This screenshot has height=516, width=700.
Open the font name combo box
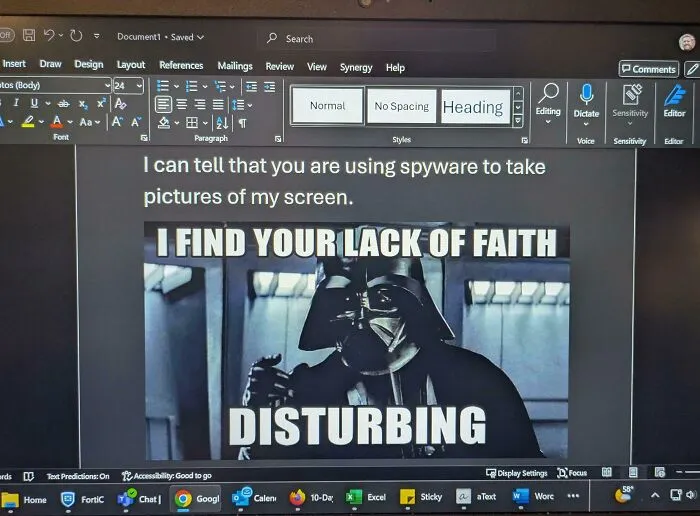pyautogui.click(x=54, y=85)
